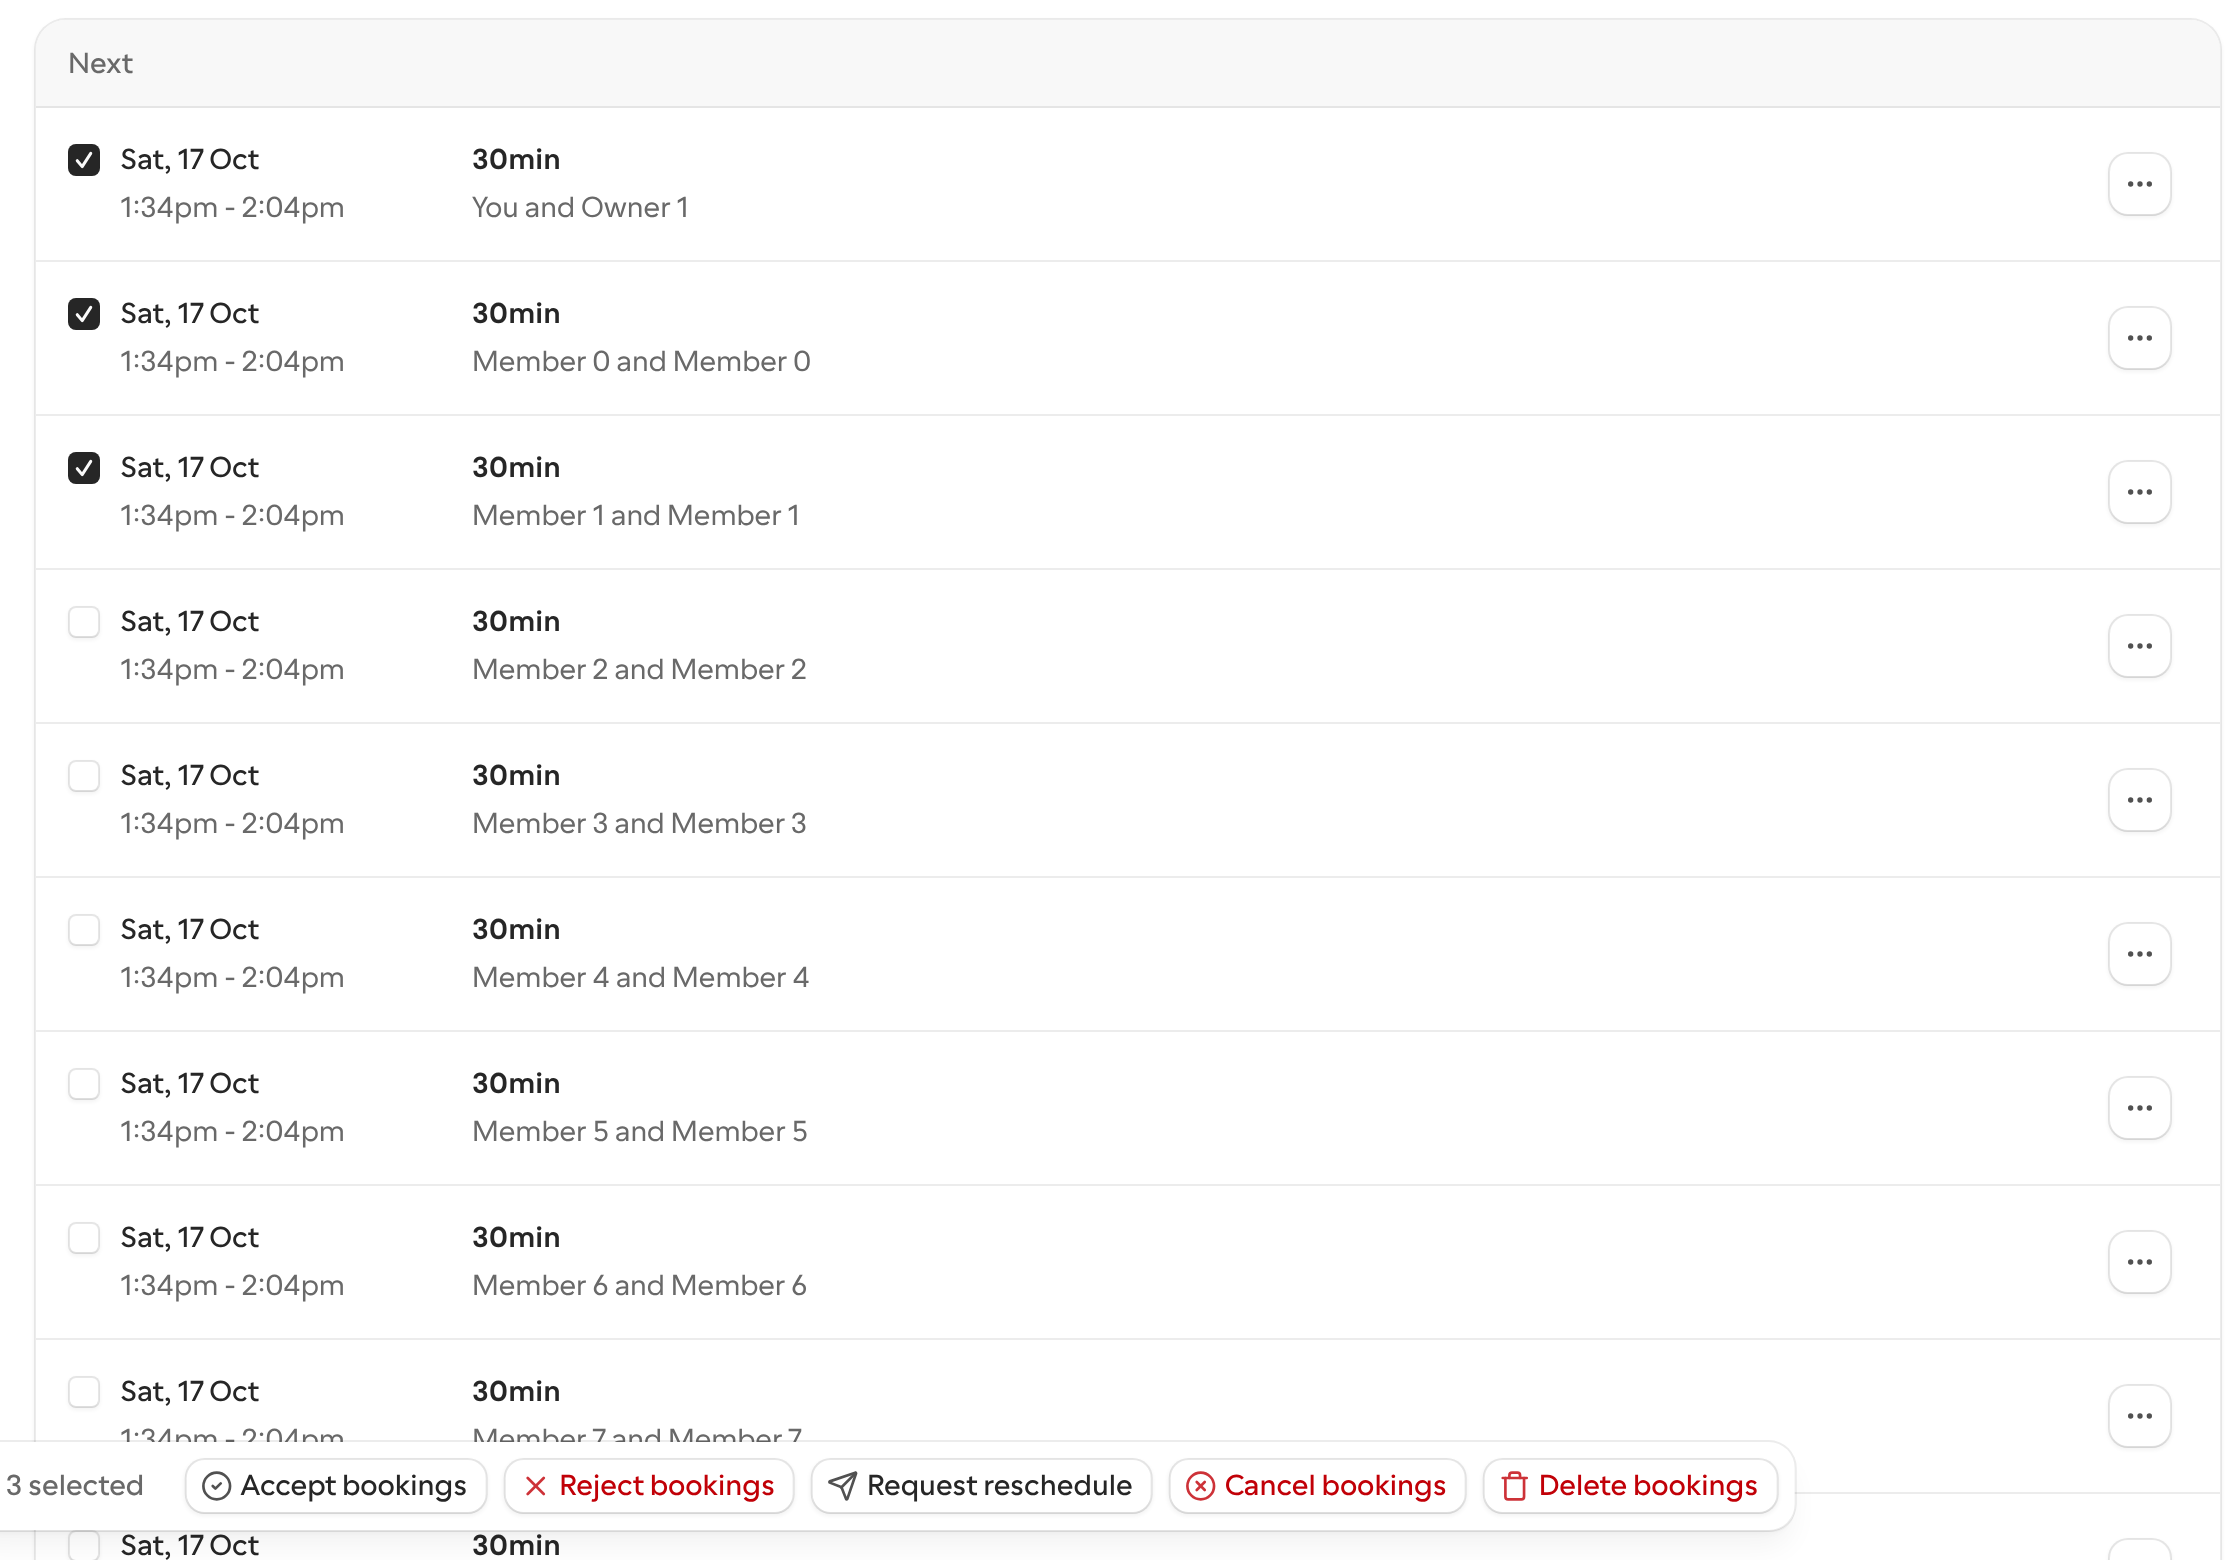
Task: Click the "Member 4 and Member 4" text
Action: click(x=640, y=977)
